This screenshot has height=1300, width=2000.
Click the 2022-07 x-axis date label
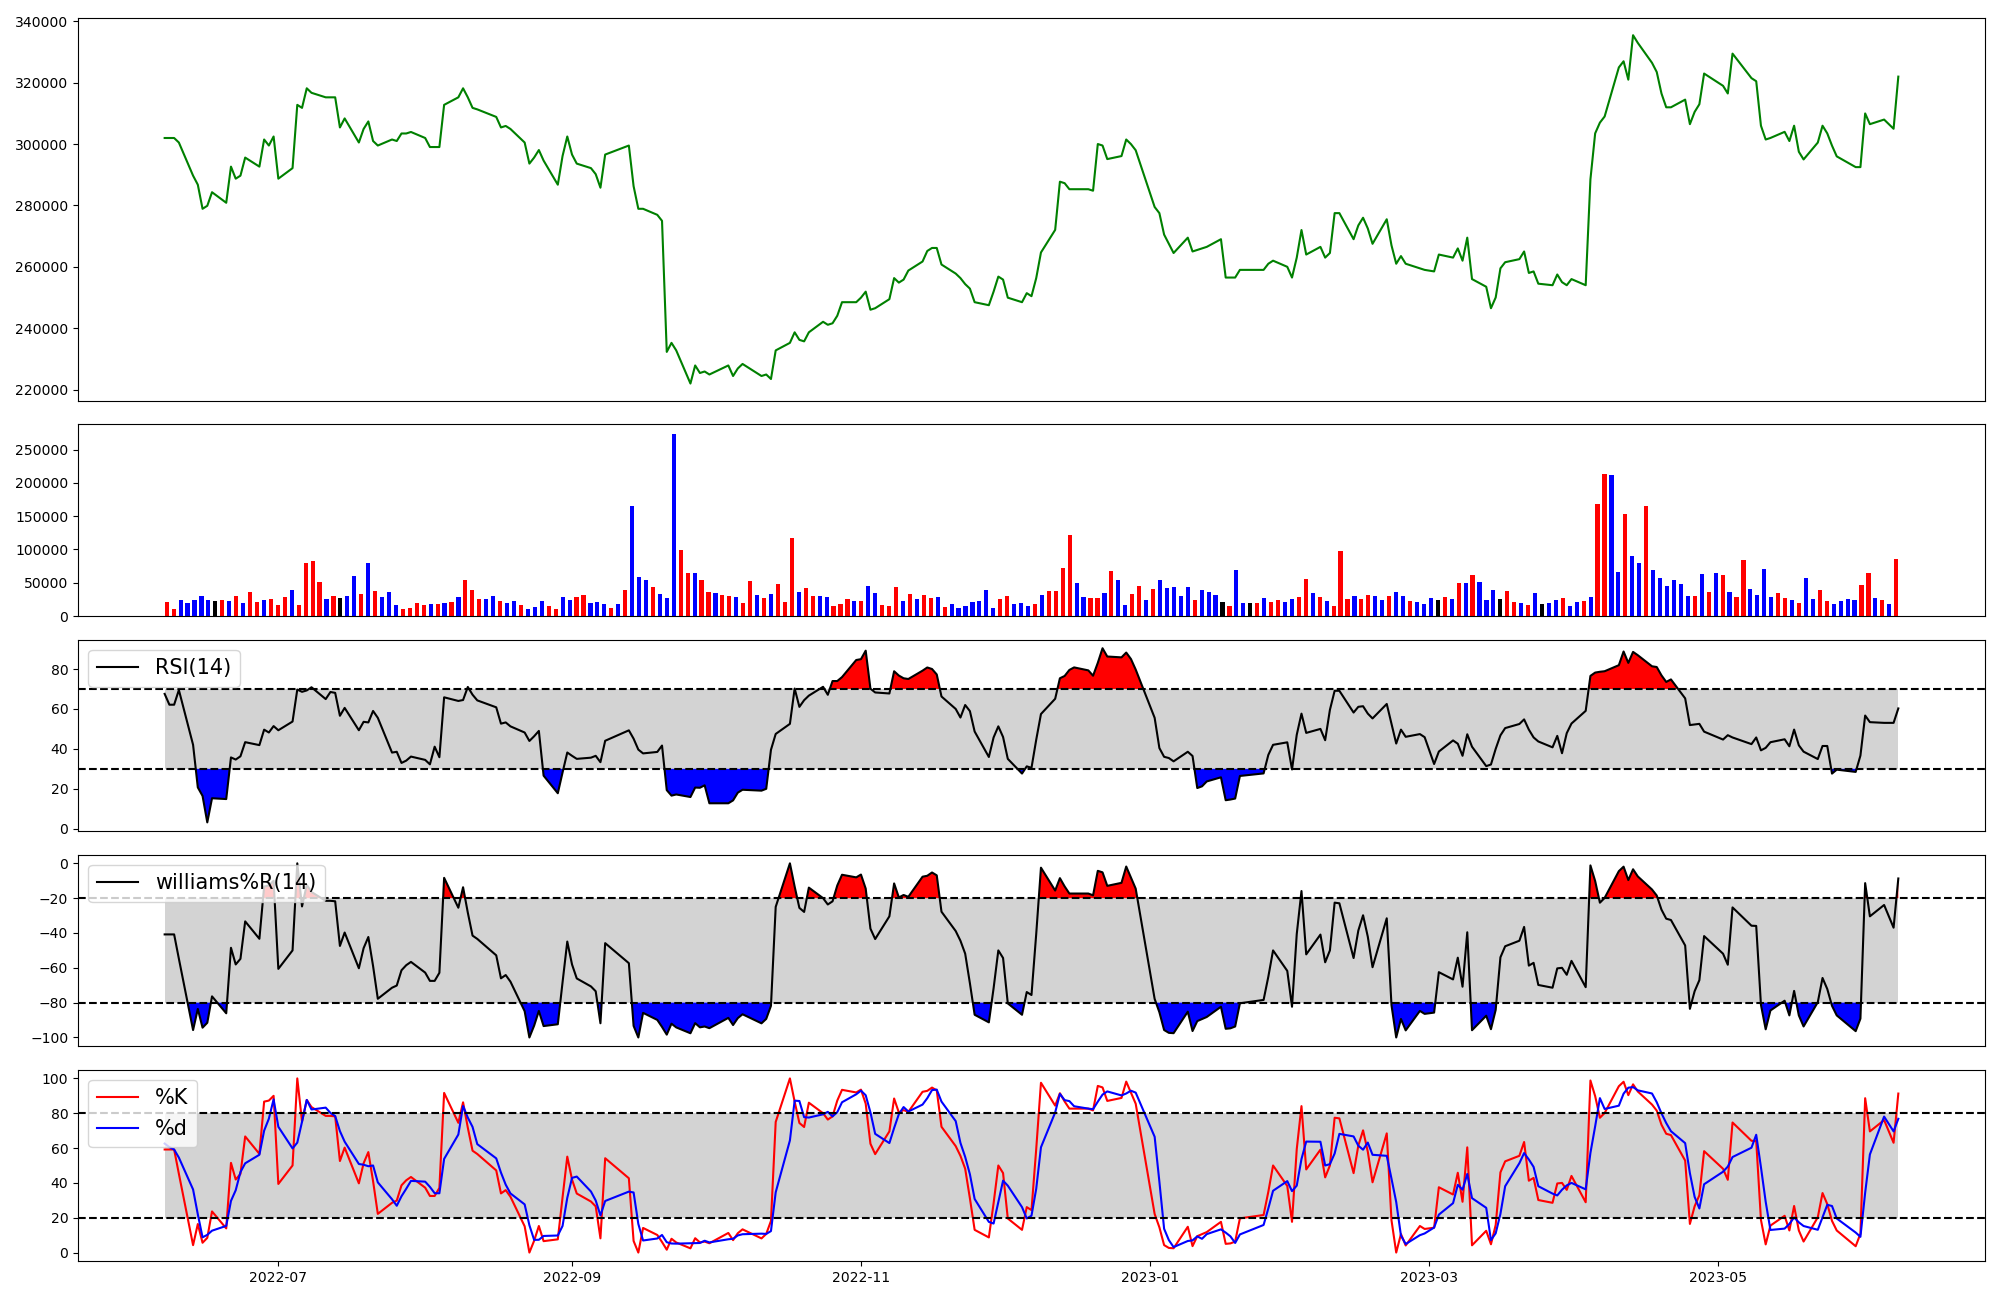coord(277,1277)
